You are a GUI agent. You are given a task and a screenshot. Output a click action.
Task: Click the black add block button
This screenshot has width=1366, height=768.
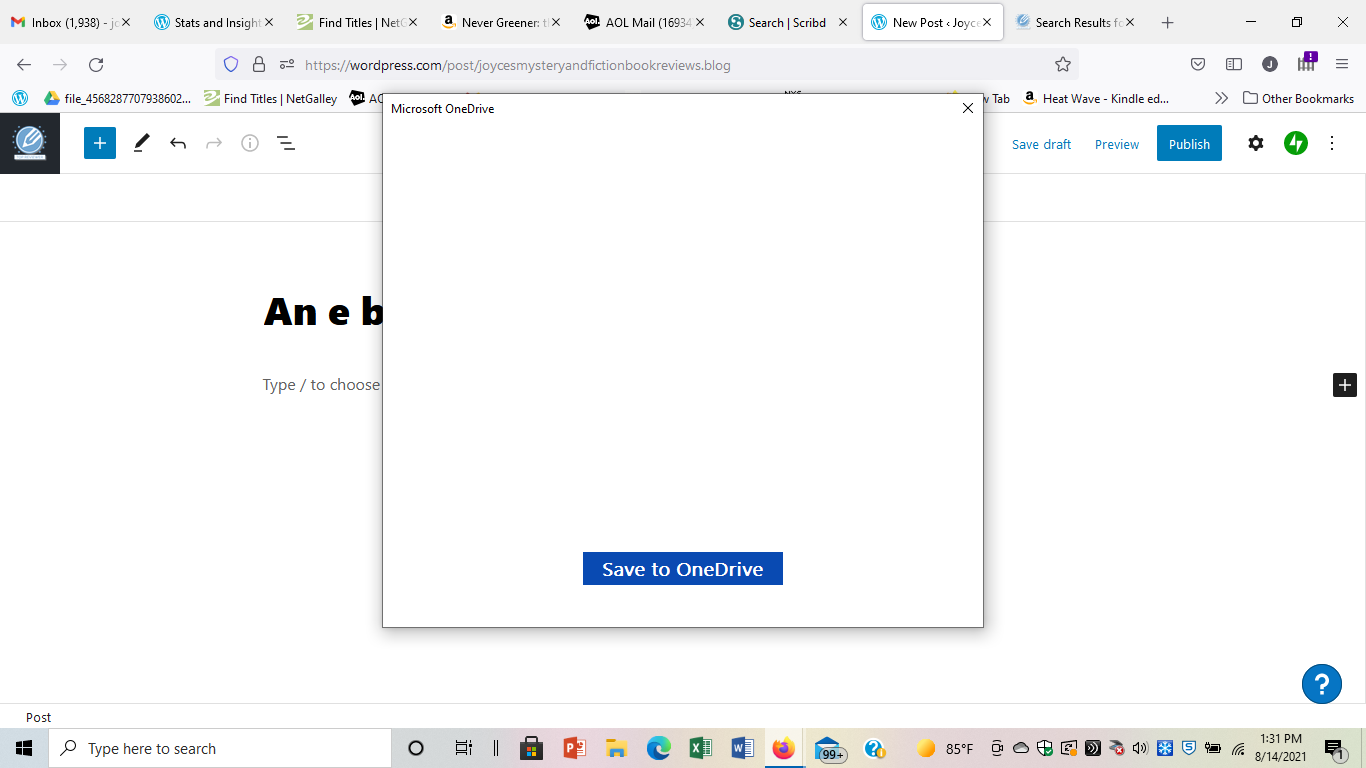(x=1344, y=385)
